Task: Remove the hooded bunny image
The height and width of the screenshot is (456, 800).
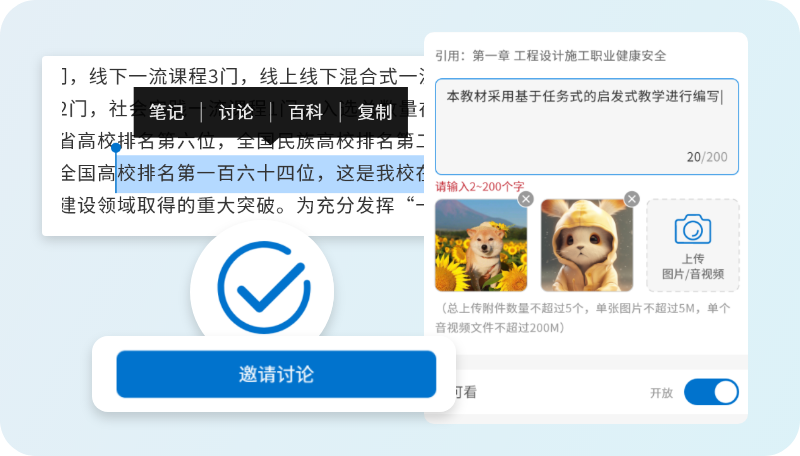Action: tap(632, 198)
